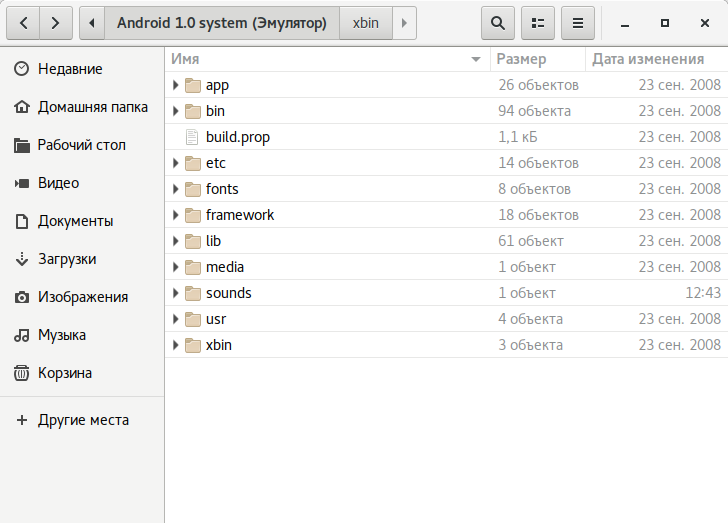Viewport: 728px width, 523px height.
Task: Go forward to the next folder
Action: [56, 23]
